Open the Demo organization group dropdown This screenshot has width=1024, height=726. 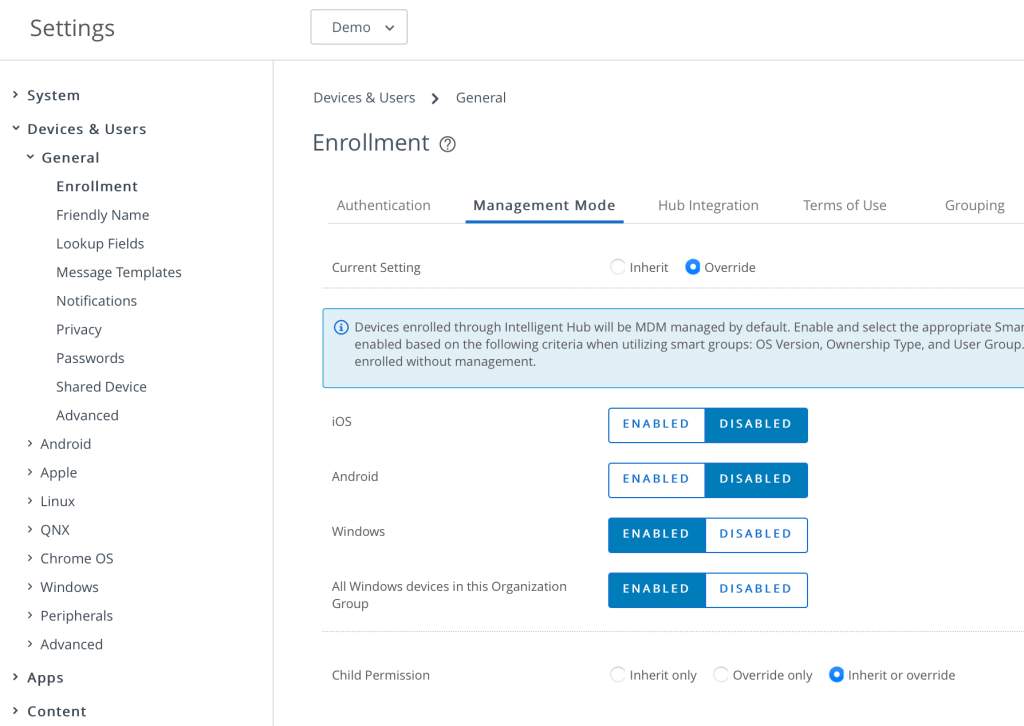359,27
